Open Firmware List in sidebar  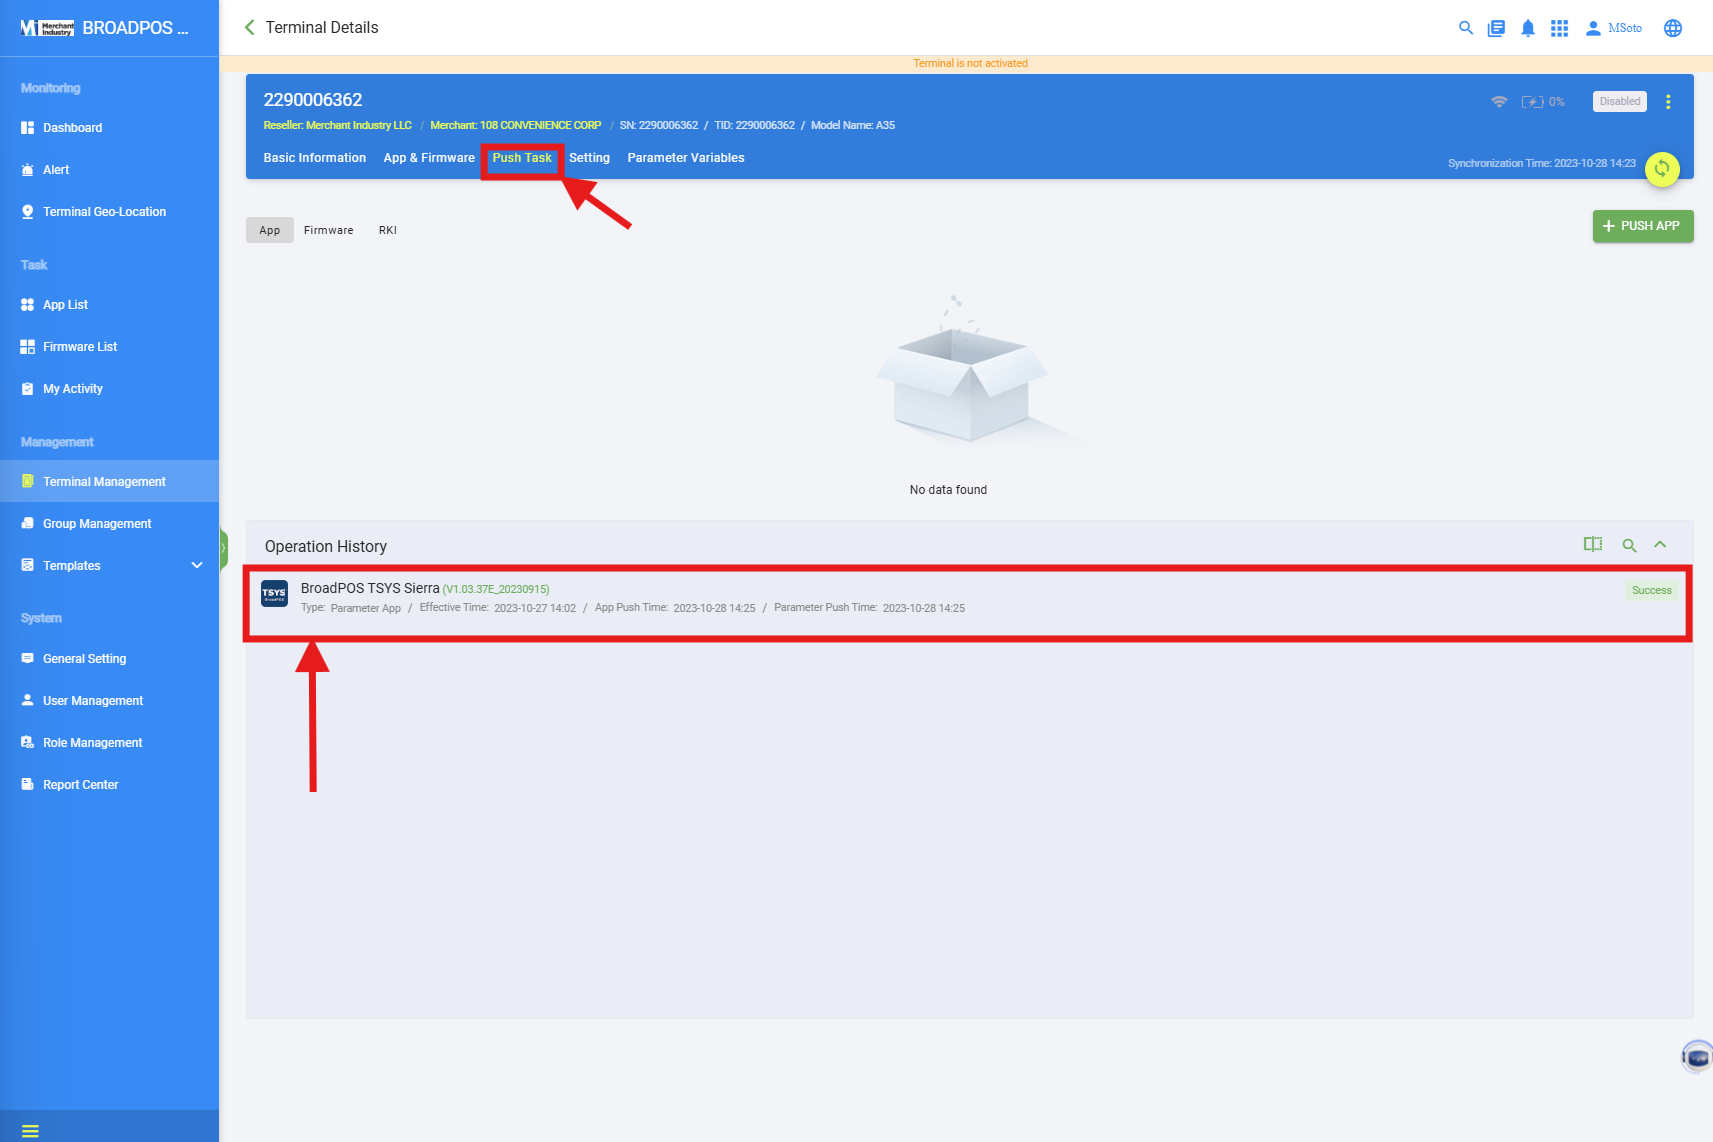click(x=109, y=347)
